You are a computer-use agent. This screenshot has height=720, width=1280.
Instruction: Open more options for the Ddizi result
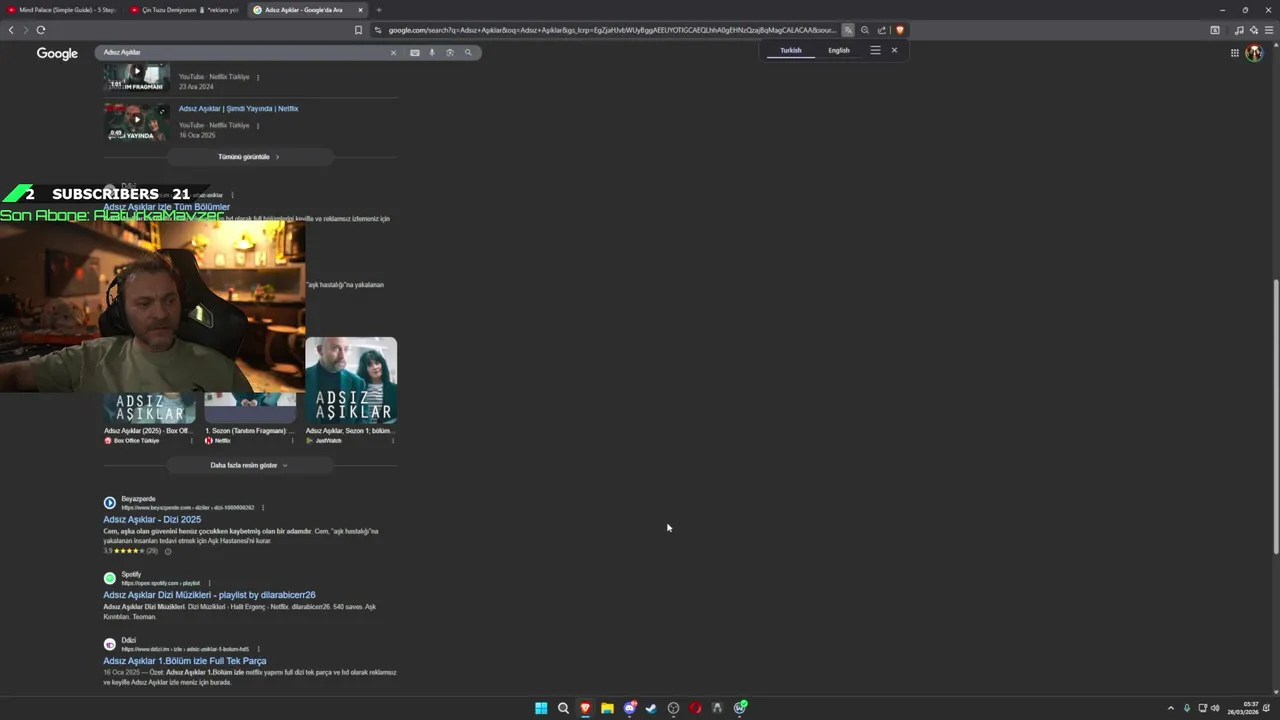(258, 649)
